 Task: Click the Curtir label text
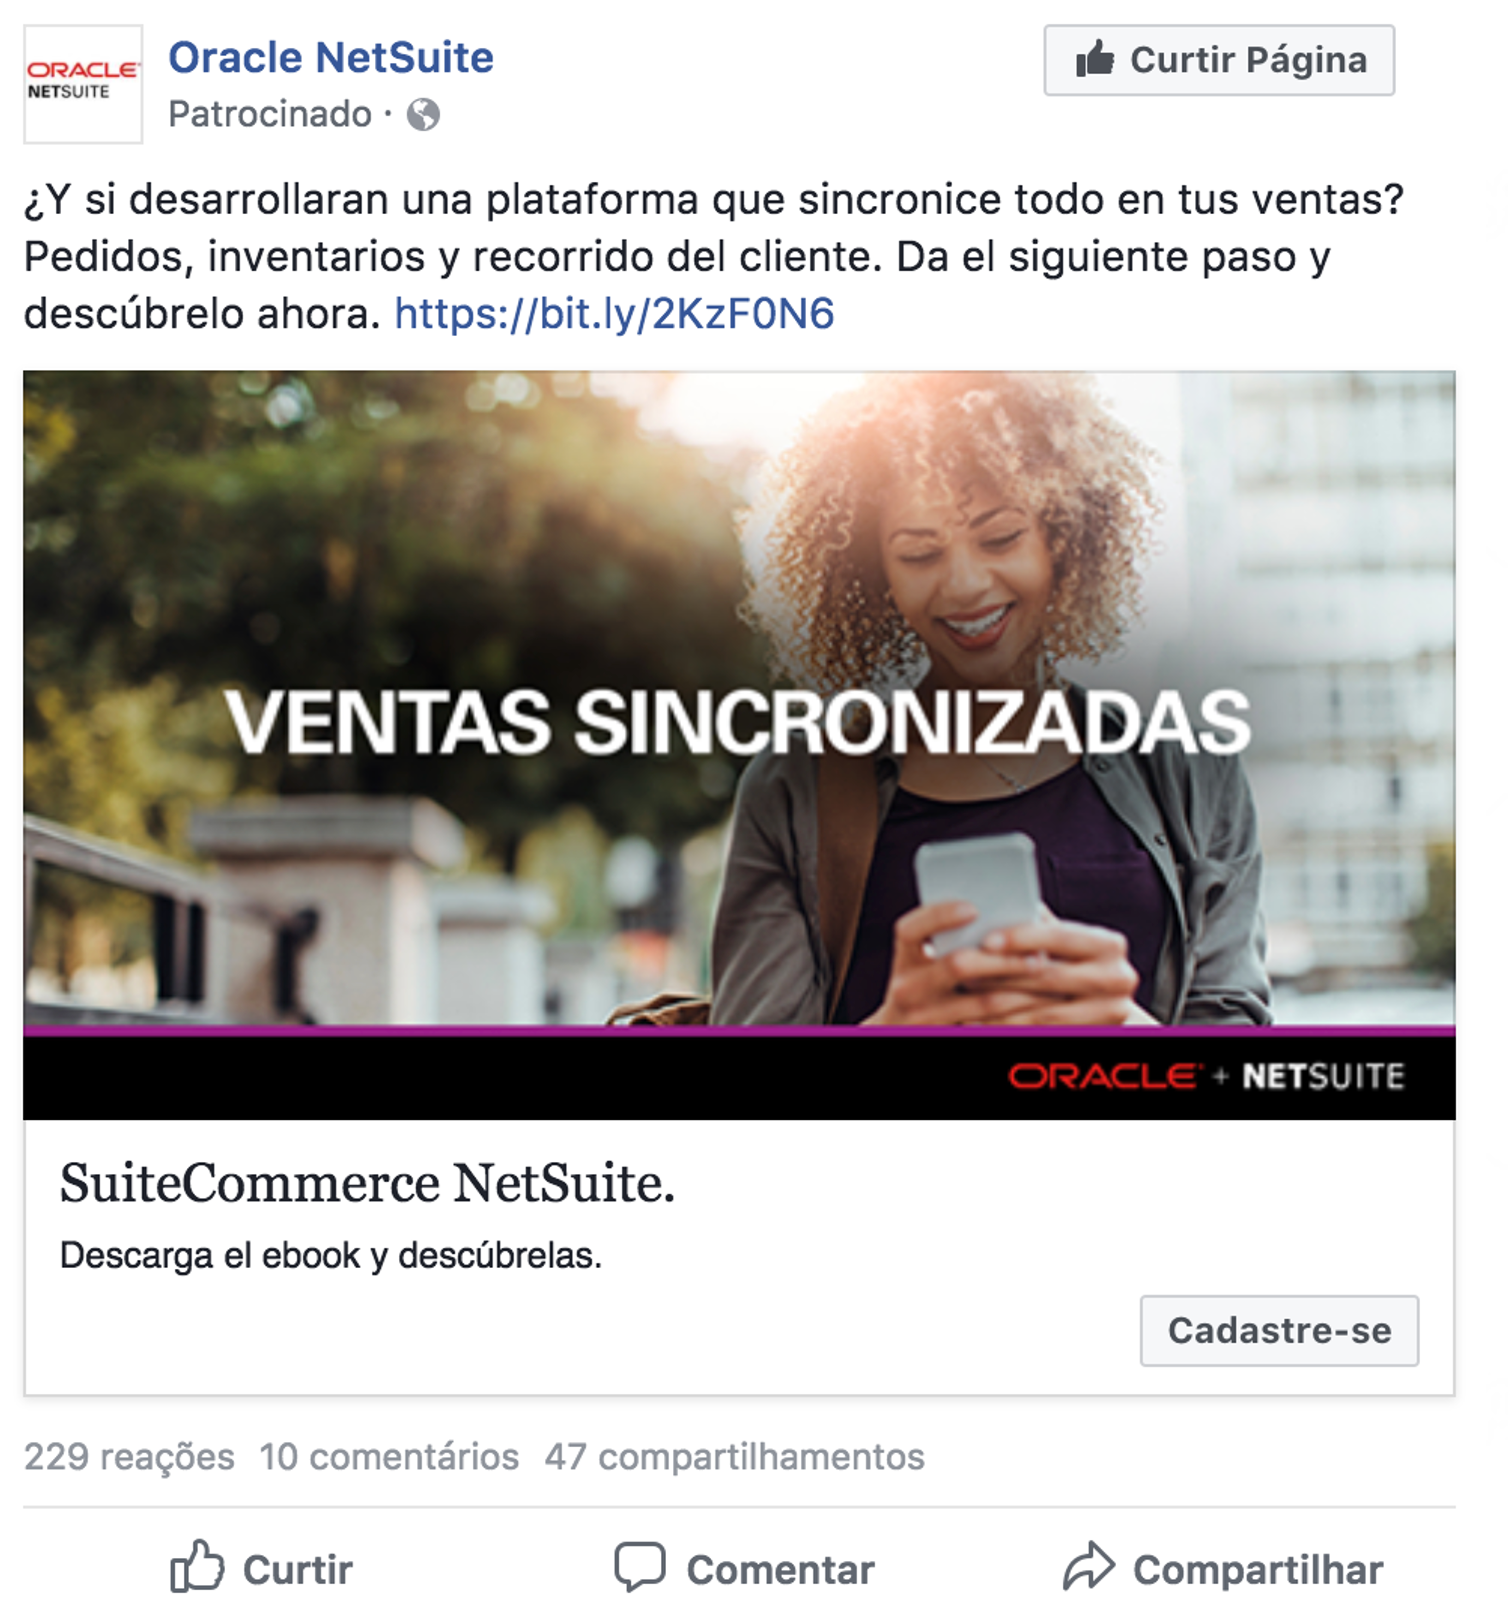[x=298, y=1570]
